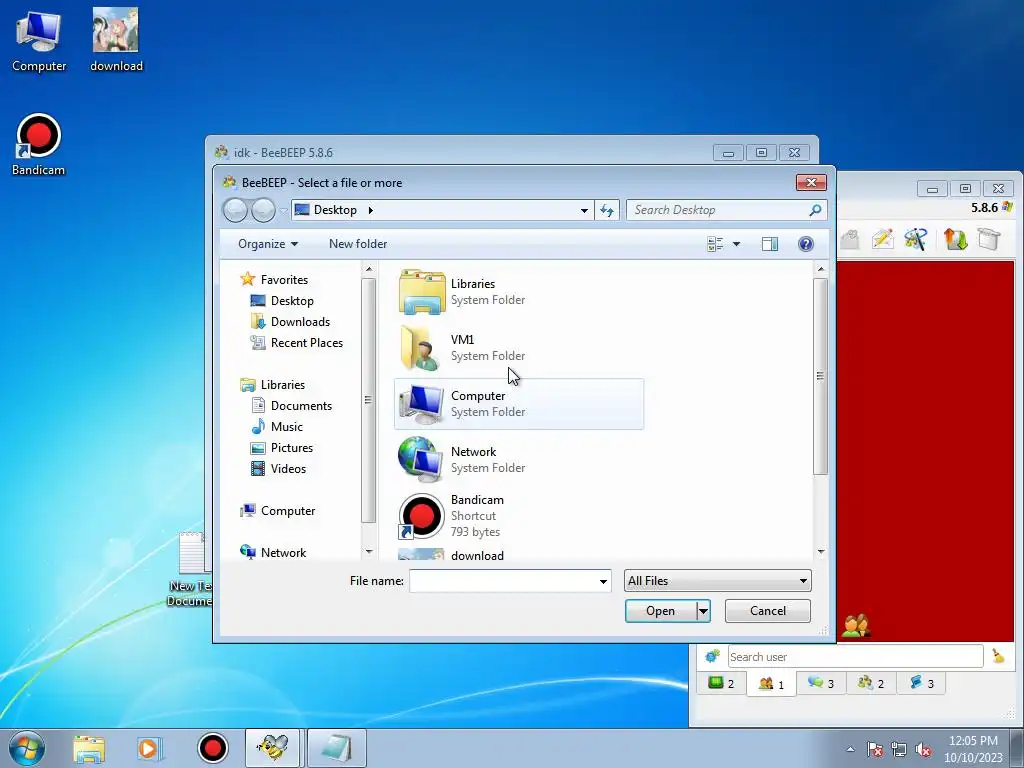The height and width of the screenshot is (768, 1024).
Task: Open BeeBEEP bee icon in taskbar
Action: 273,748
